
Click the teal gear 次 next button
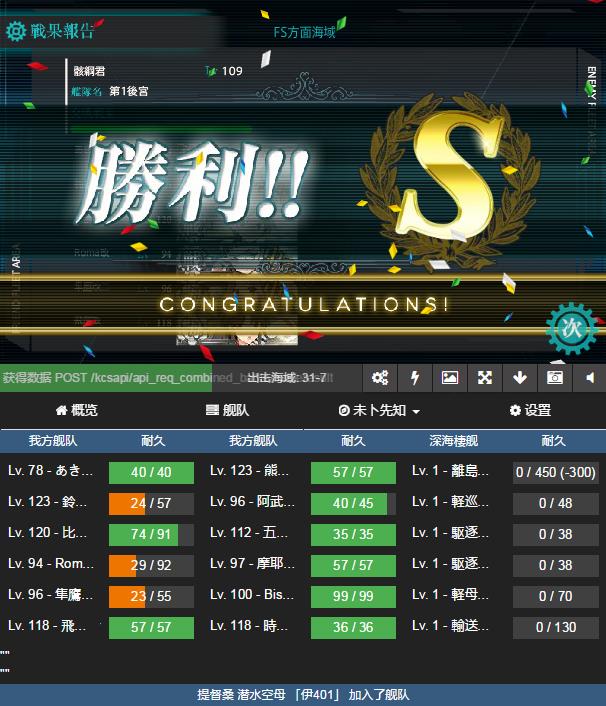click(x=572, y=328)
